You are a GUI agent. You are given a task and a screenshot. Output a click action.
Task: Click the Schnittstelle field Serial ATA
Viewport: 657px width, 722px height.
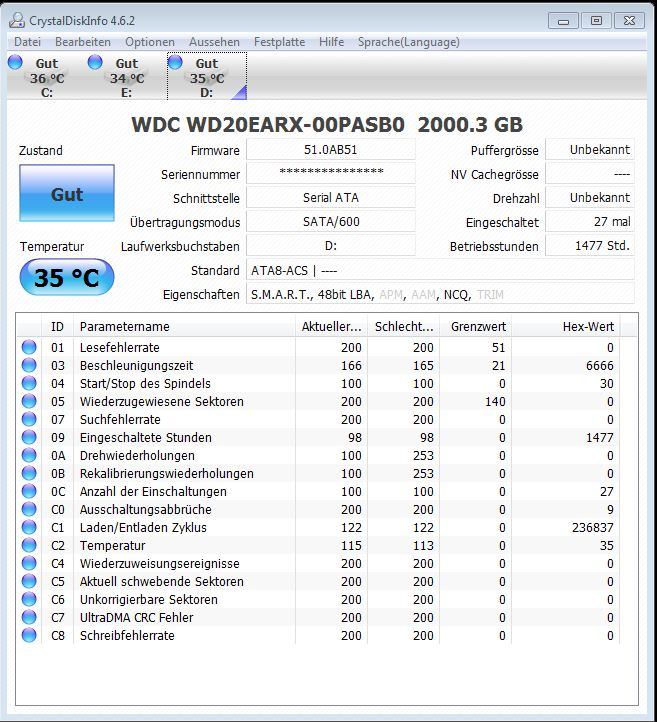331,198
